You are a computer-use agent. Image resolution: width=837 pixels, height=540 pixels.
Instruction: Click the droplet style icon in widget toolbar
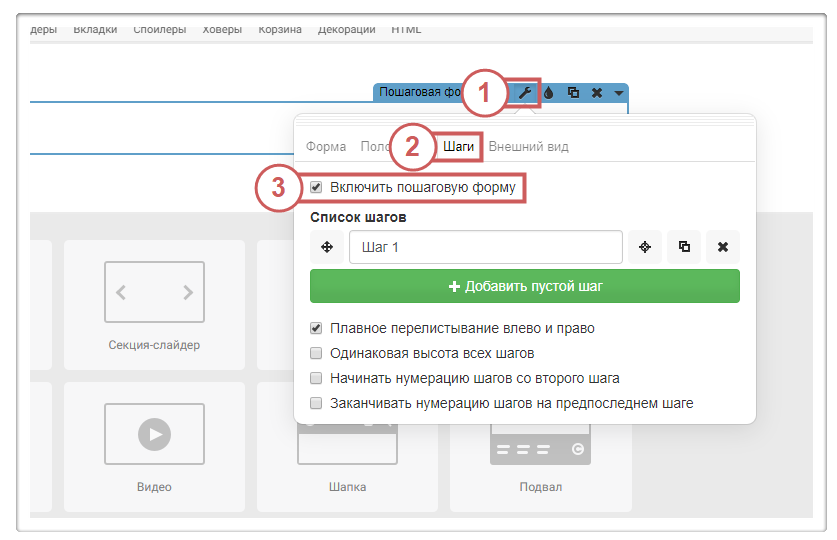548,93
